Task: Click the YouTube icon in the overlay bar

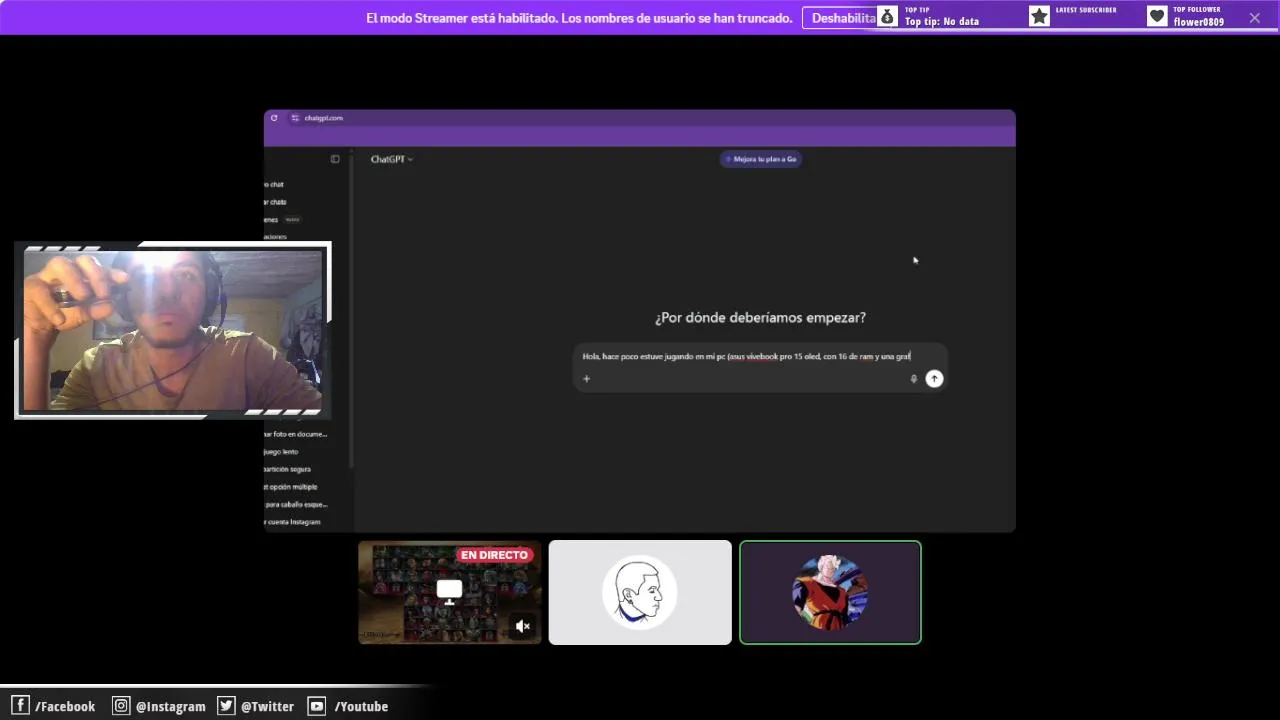Action: tap(317, 706)
